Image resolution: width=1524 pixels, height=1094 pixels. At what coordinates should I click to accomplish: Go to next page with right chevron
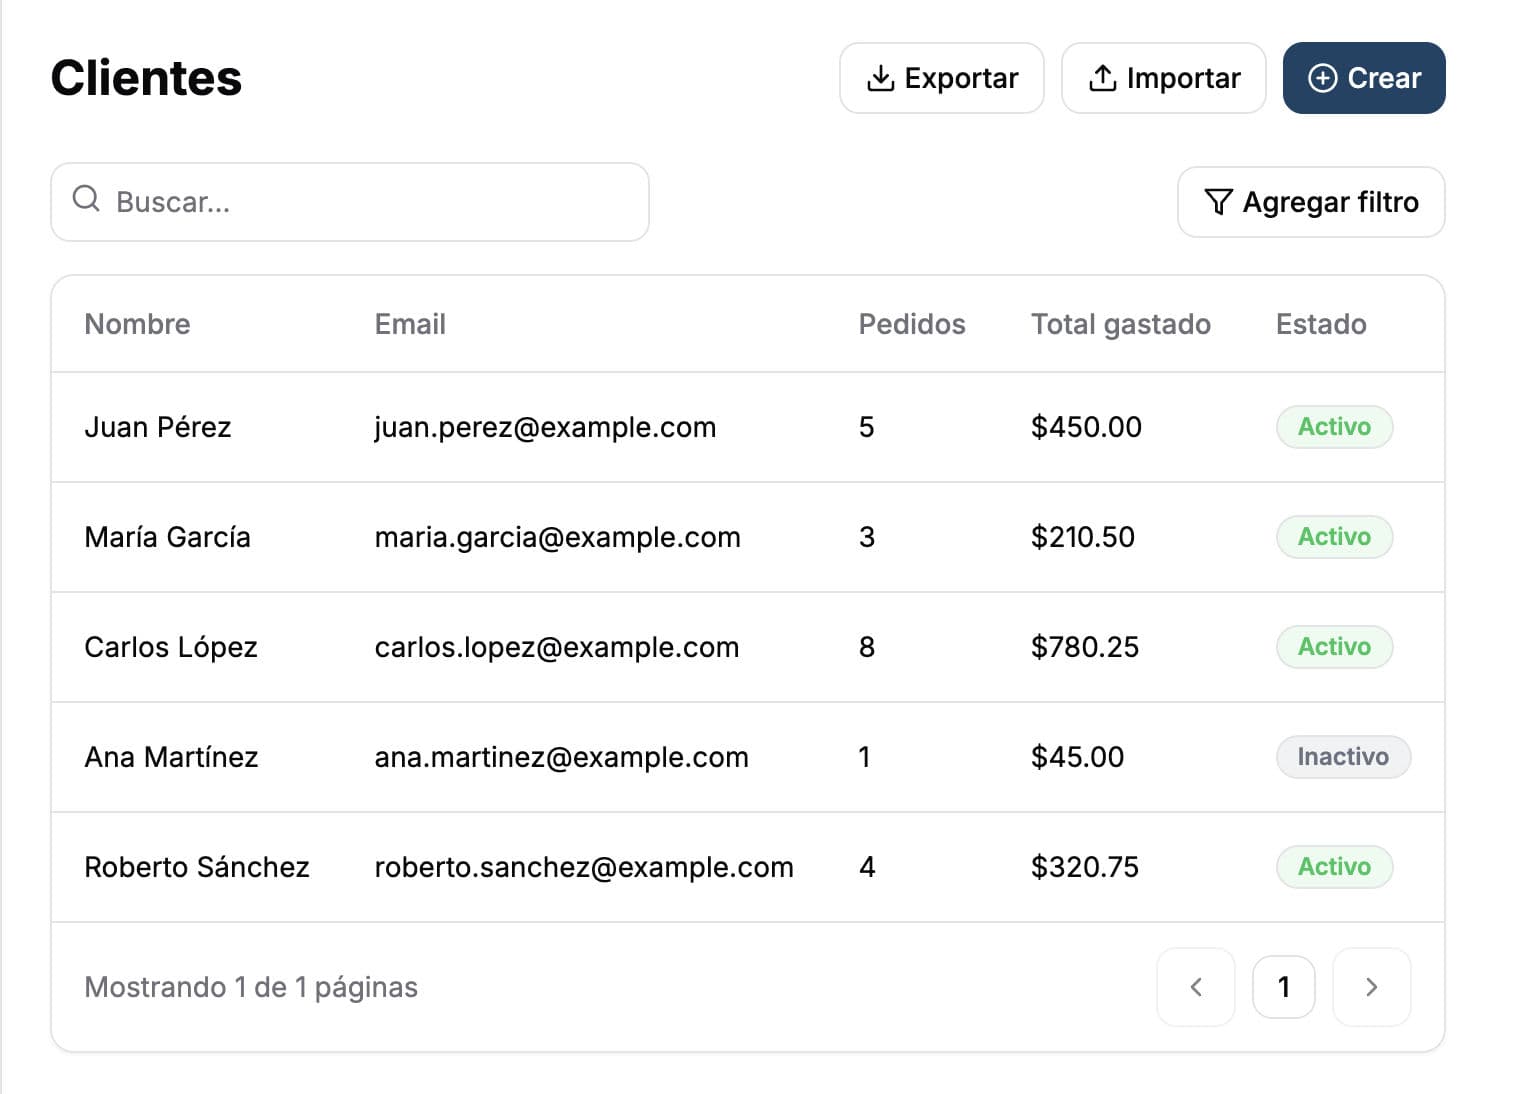tap(1371, 987)
